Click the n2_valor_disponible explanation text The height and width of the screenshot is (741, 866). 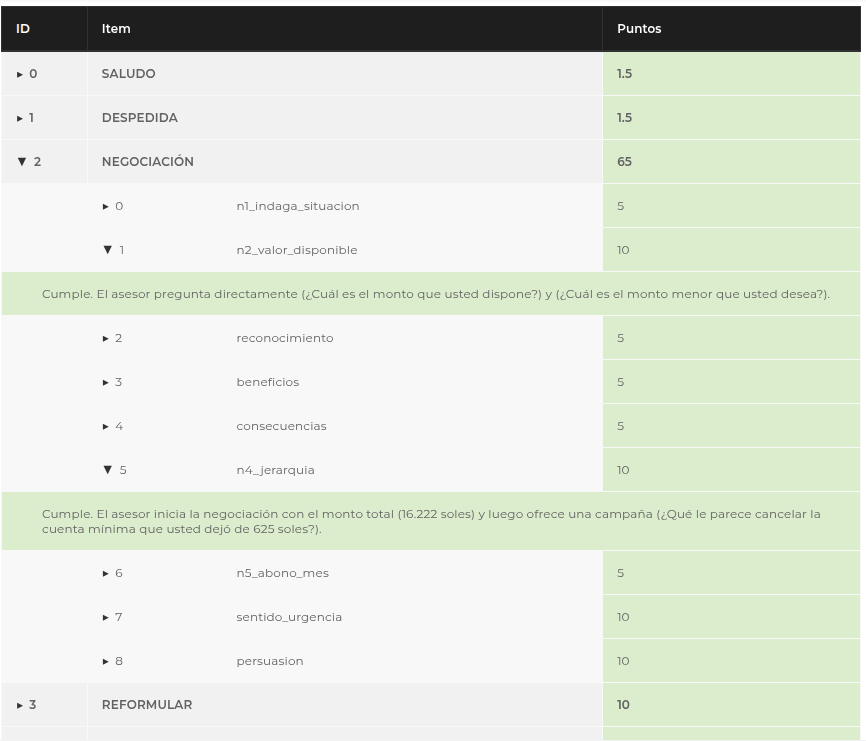pyautogui.click(x=435, y=294)
